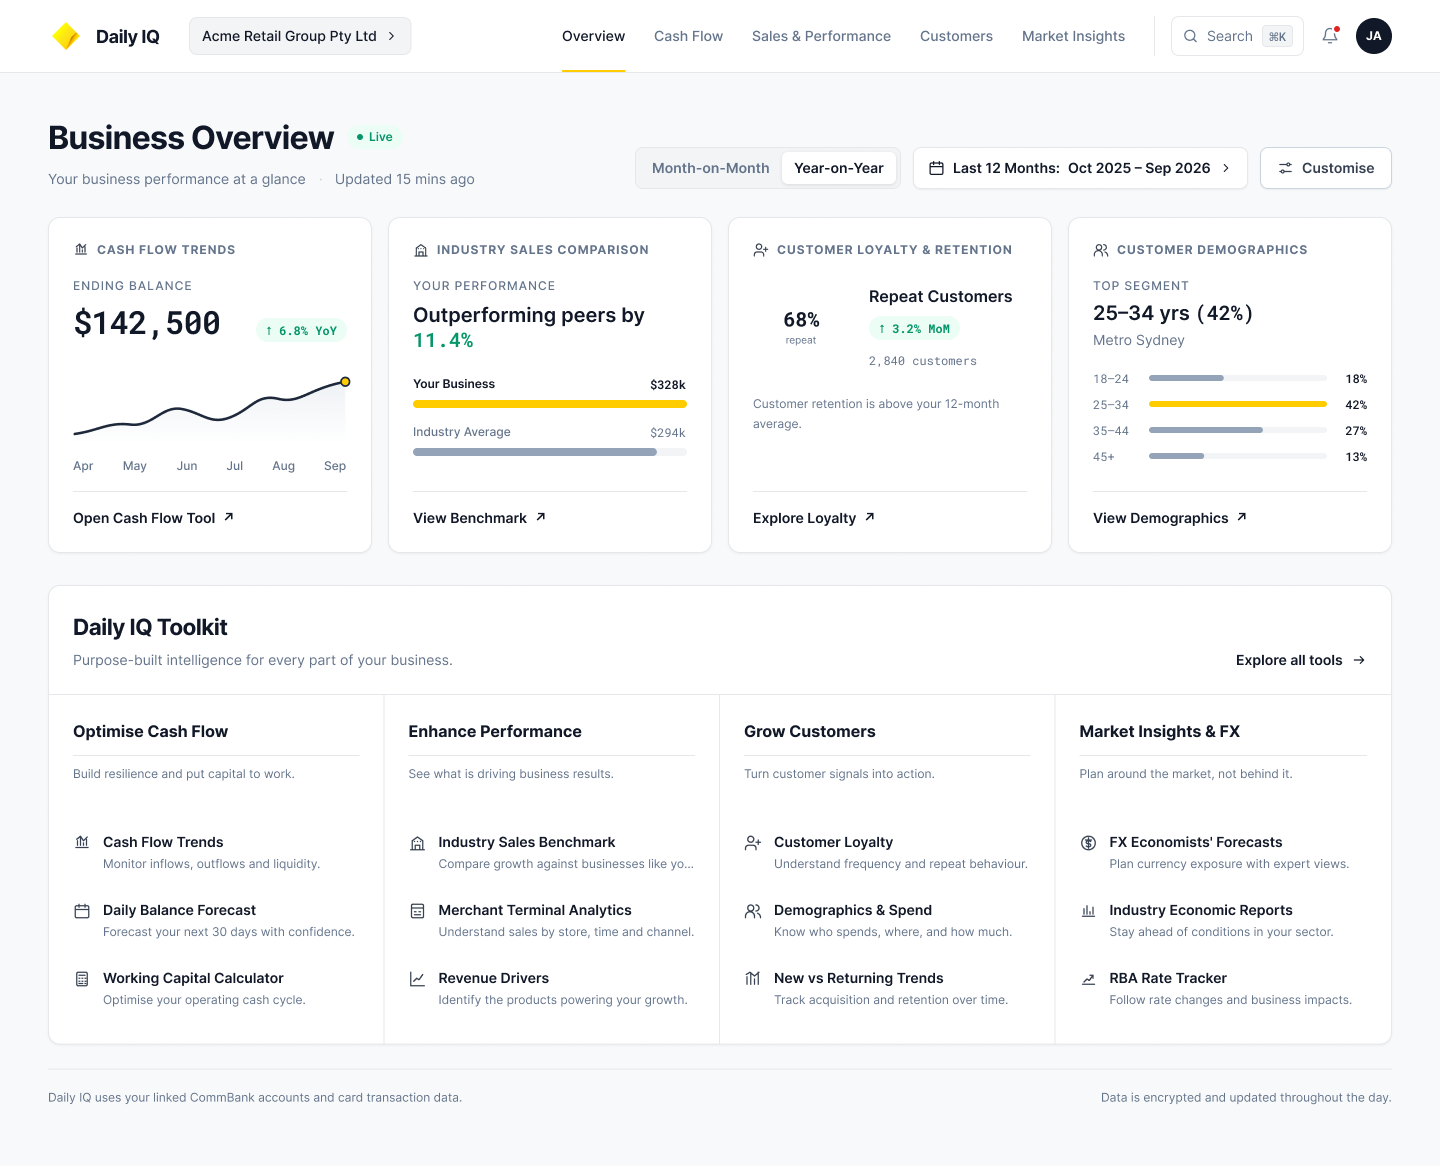This screenshot has width=1440, height=1166.
Task: Click the New vs Returning Trends icon
Action: click(753, 979)
